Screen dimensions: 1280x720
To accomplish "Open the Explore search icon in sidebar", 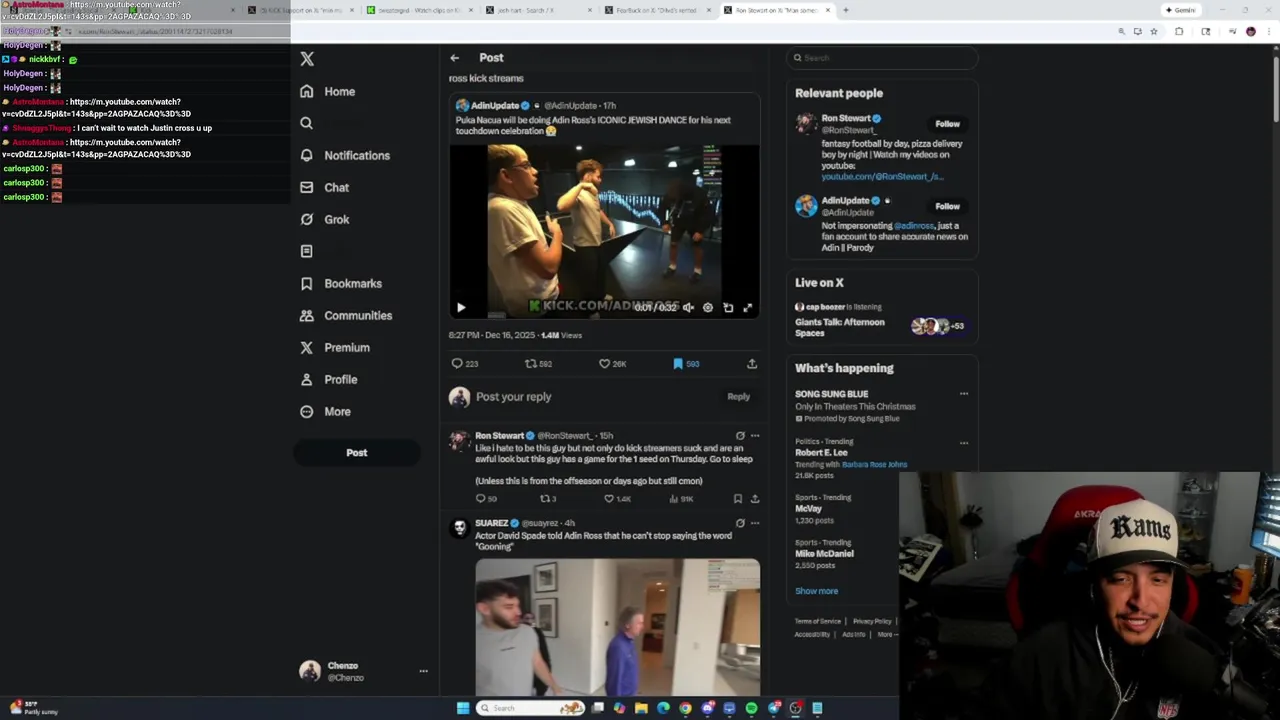I will pos(307,123).
